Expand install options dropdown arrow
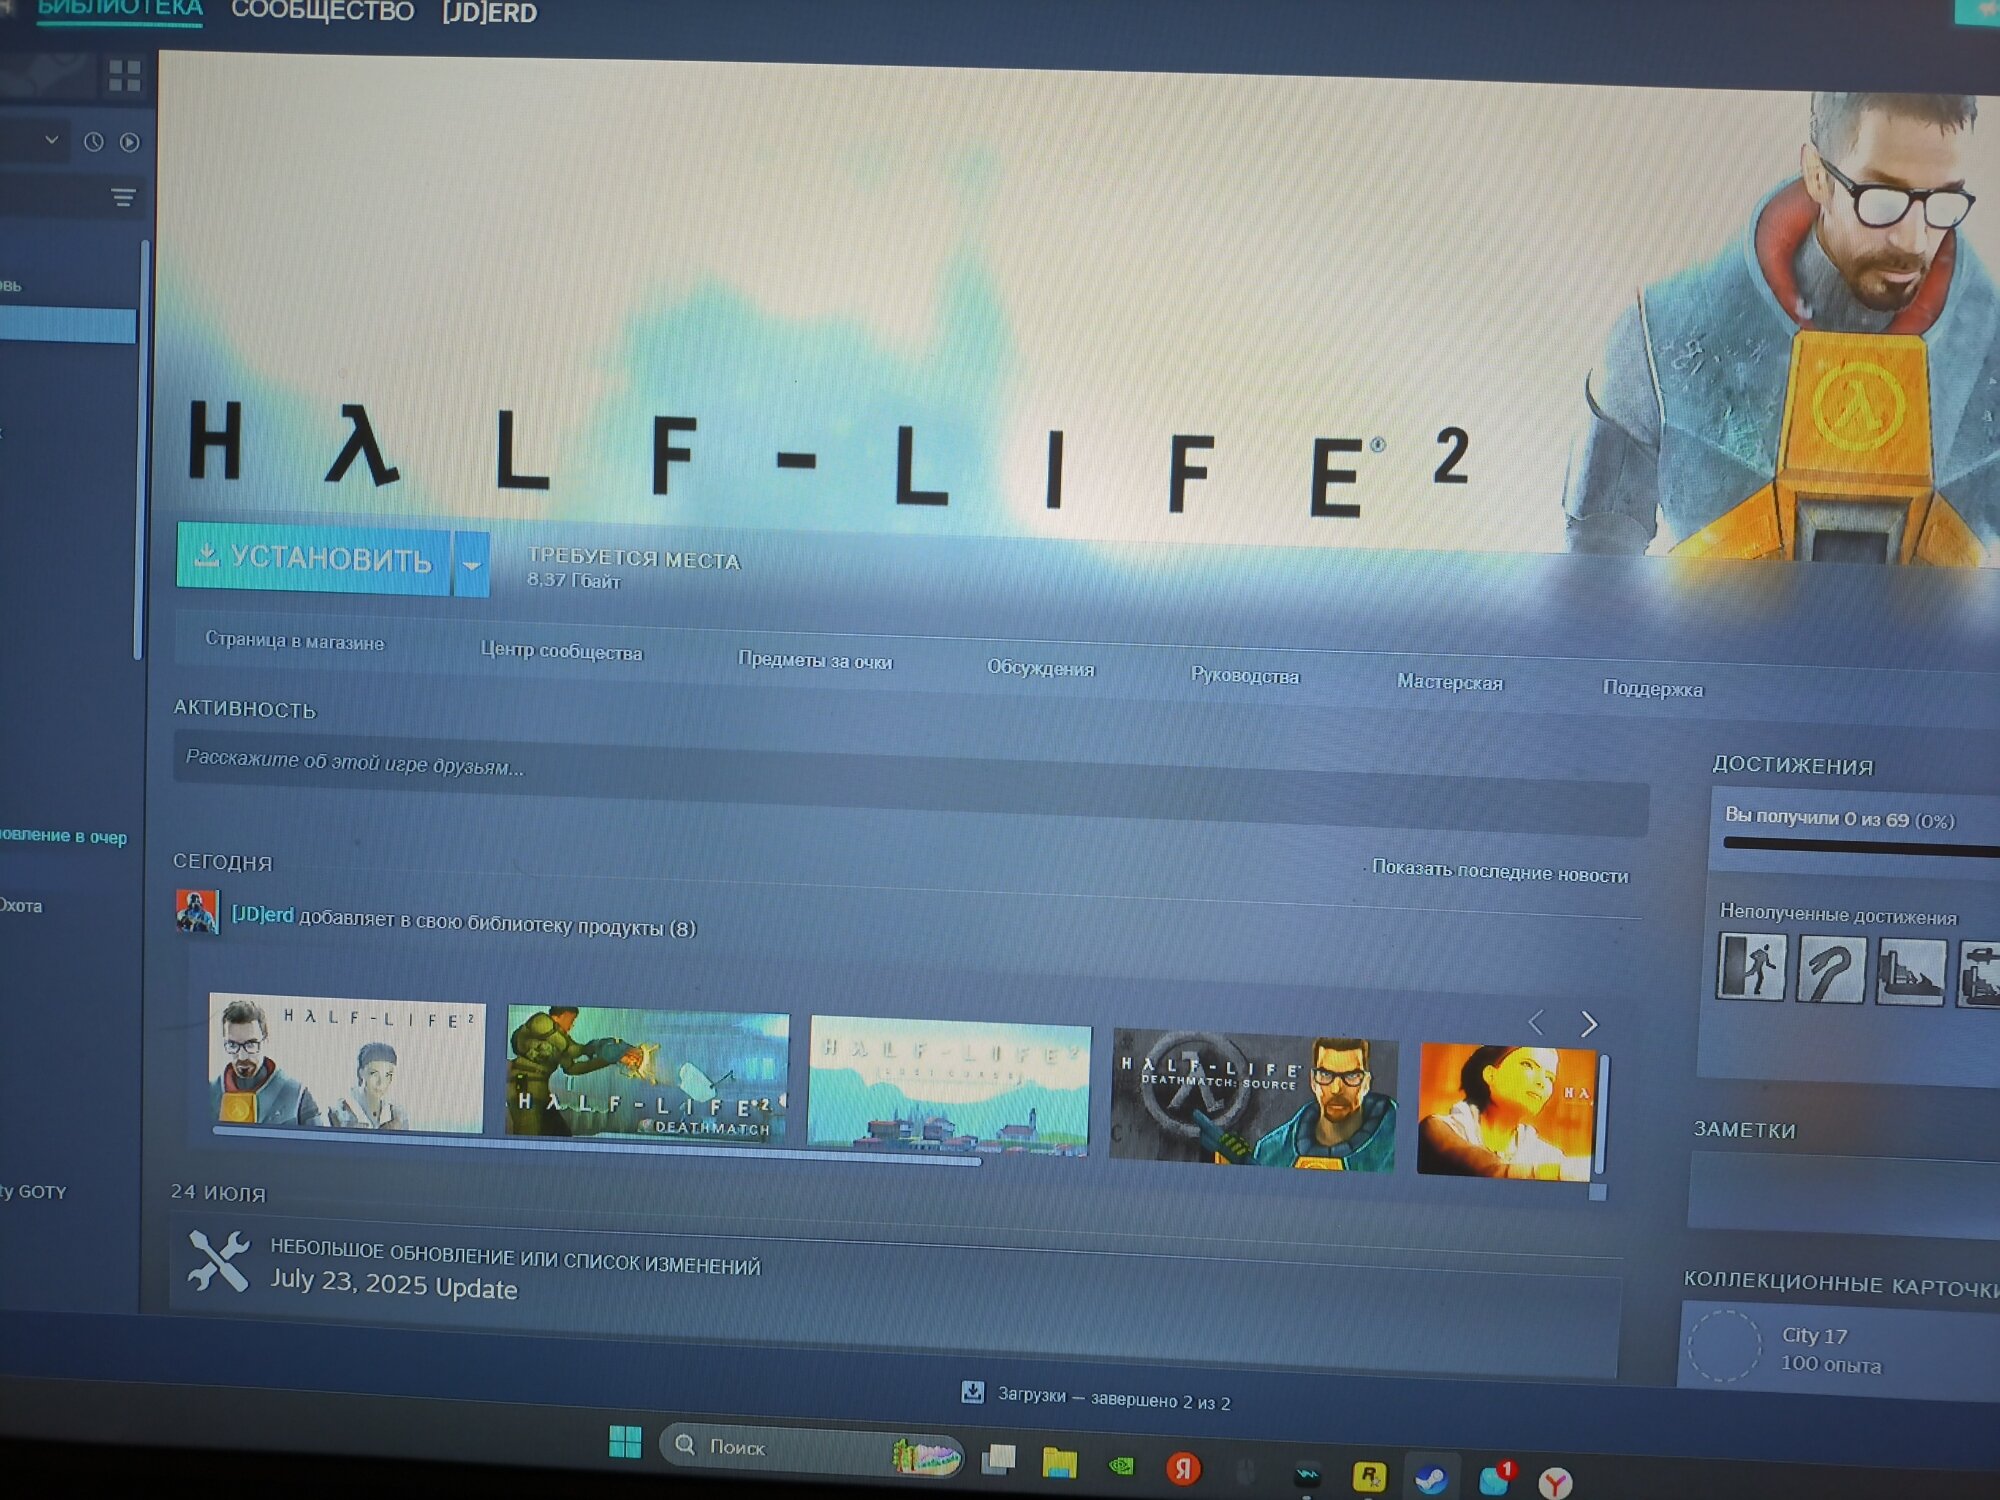The width and height of the screenshot is (2000, 1500). point(472,565)
